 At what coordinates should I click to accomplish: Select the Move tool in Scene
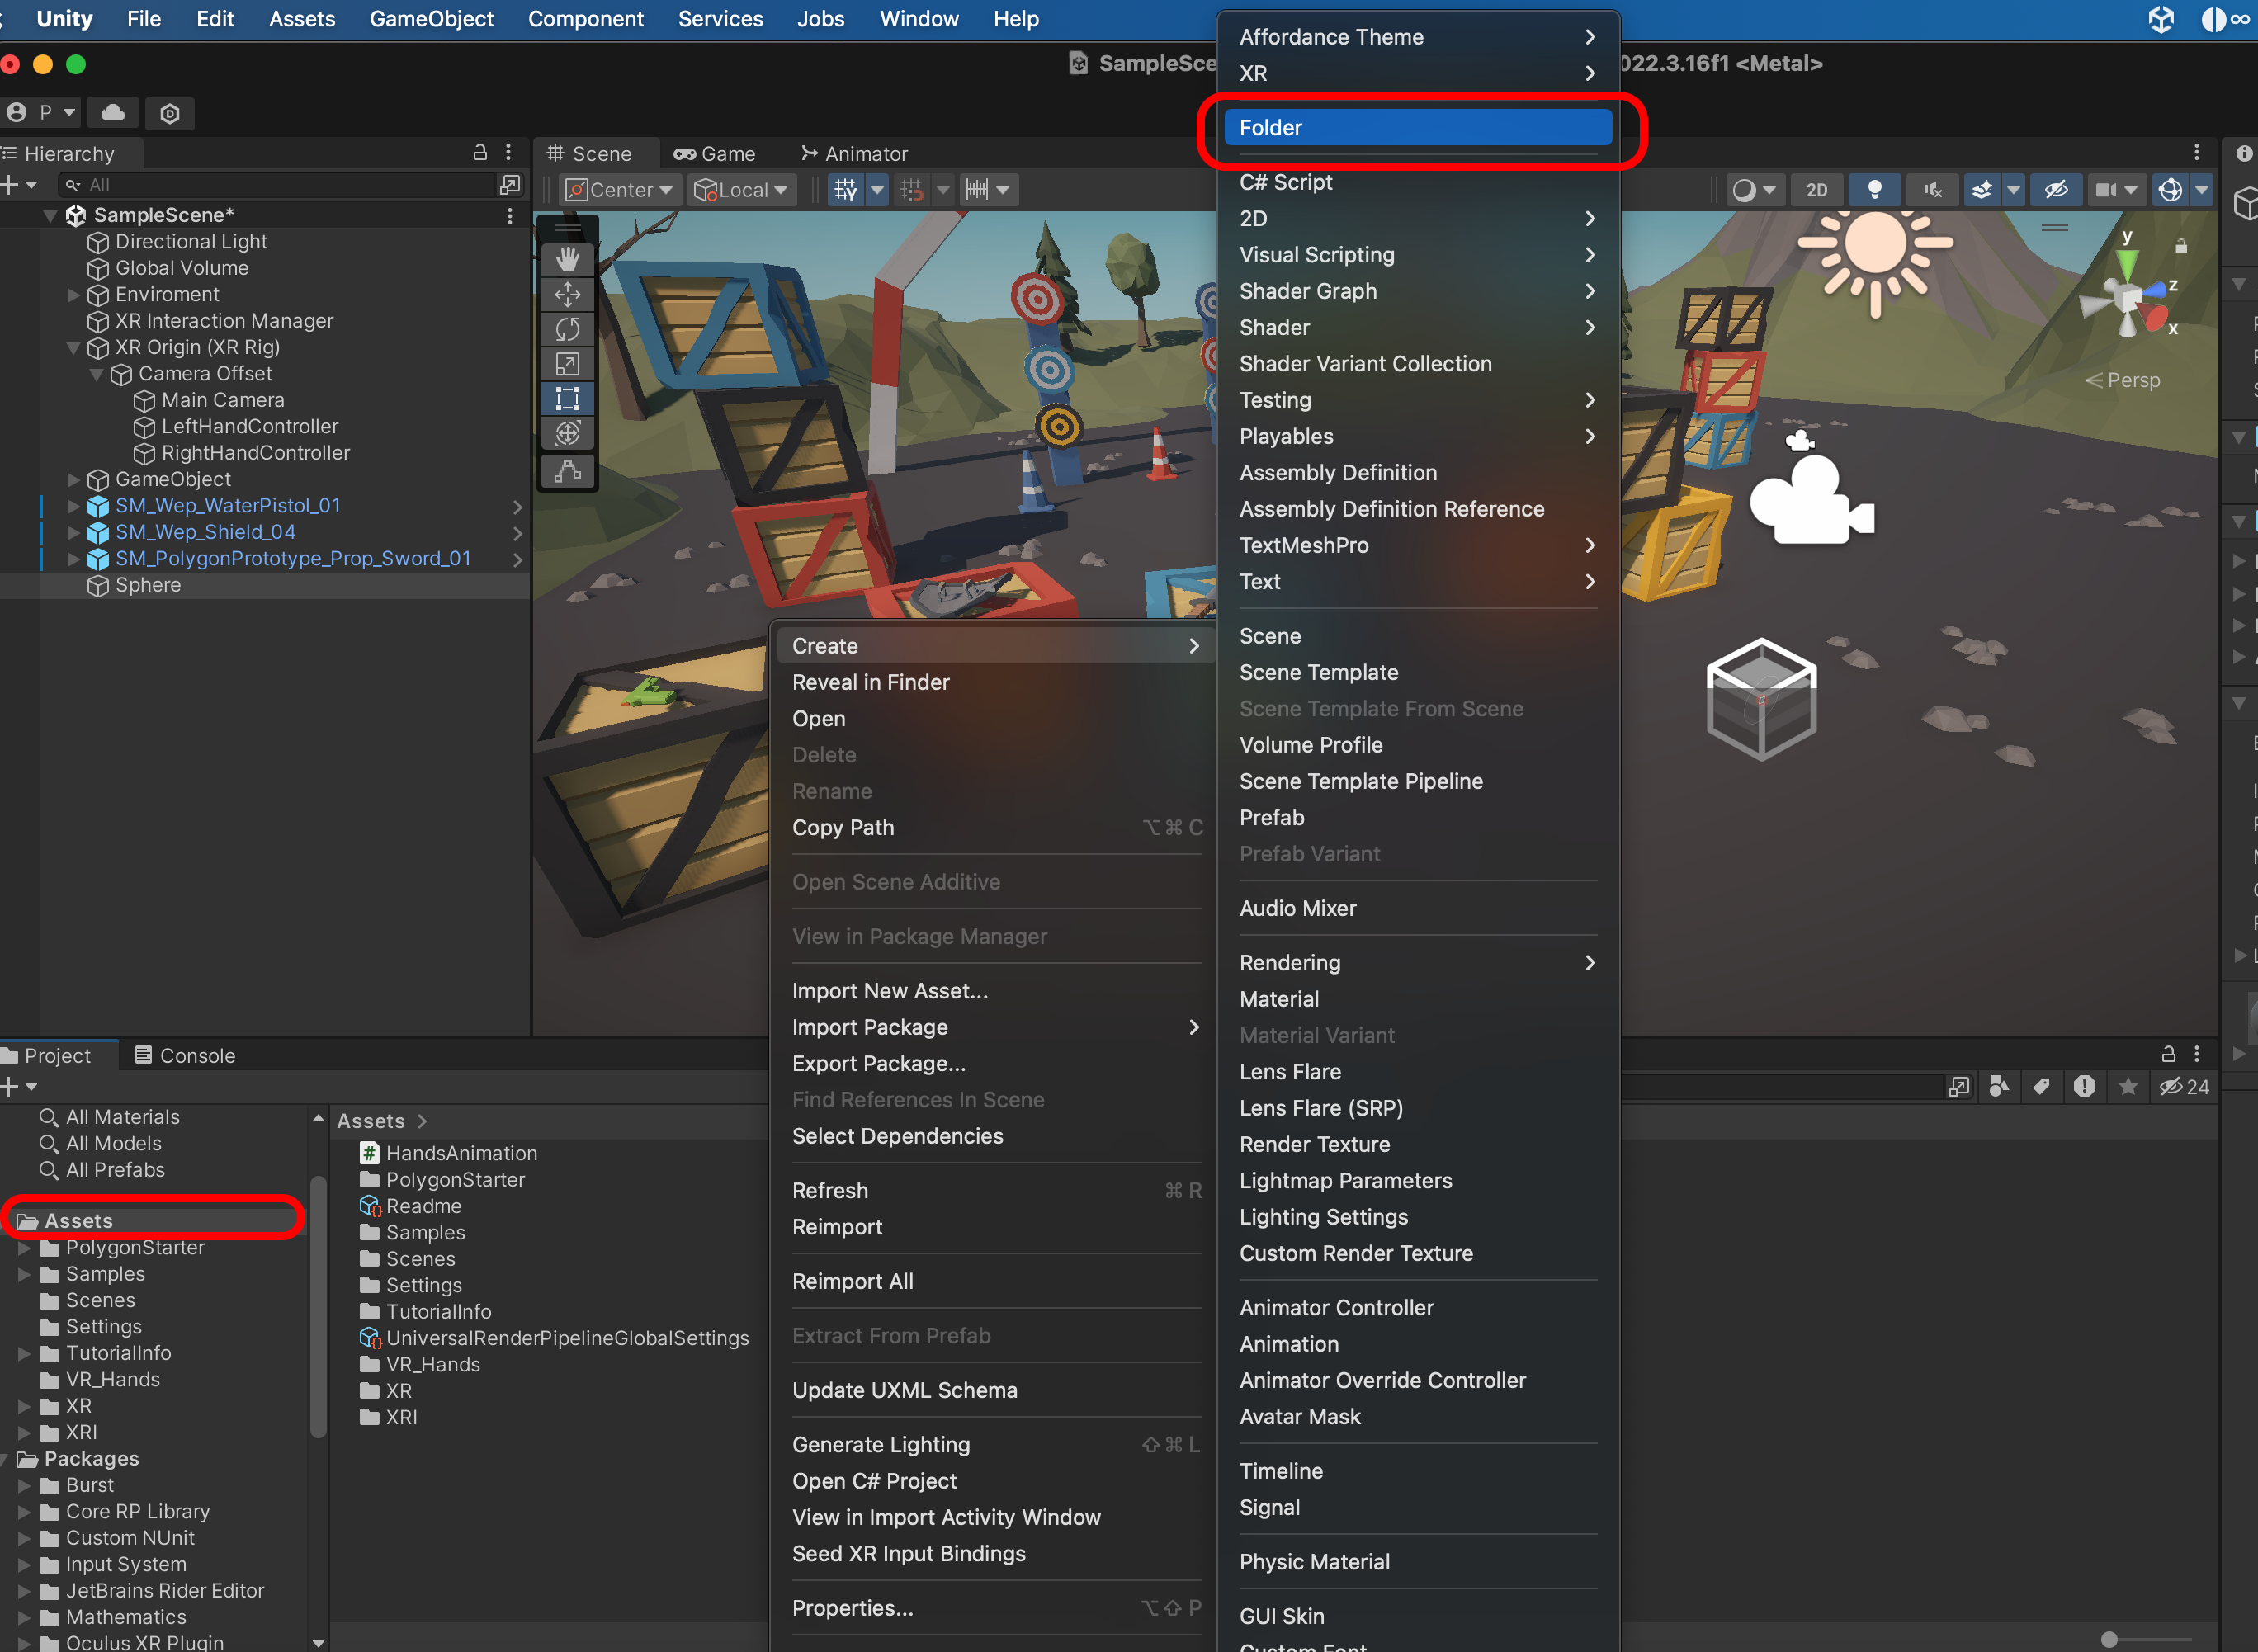pos(567,295)
